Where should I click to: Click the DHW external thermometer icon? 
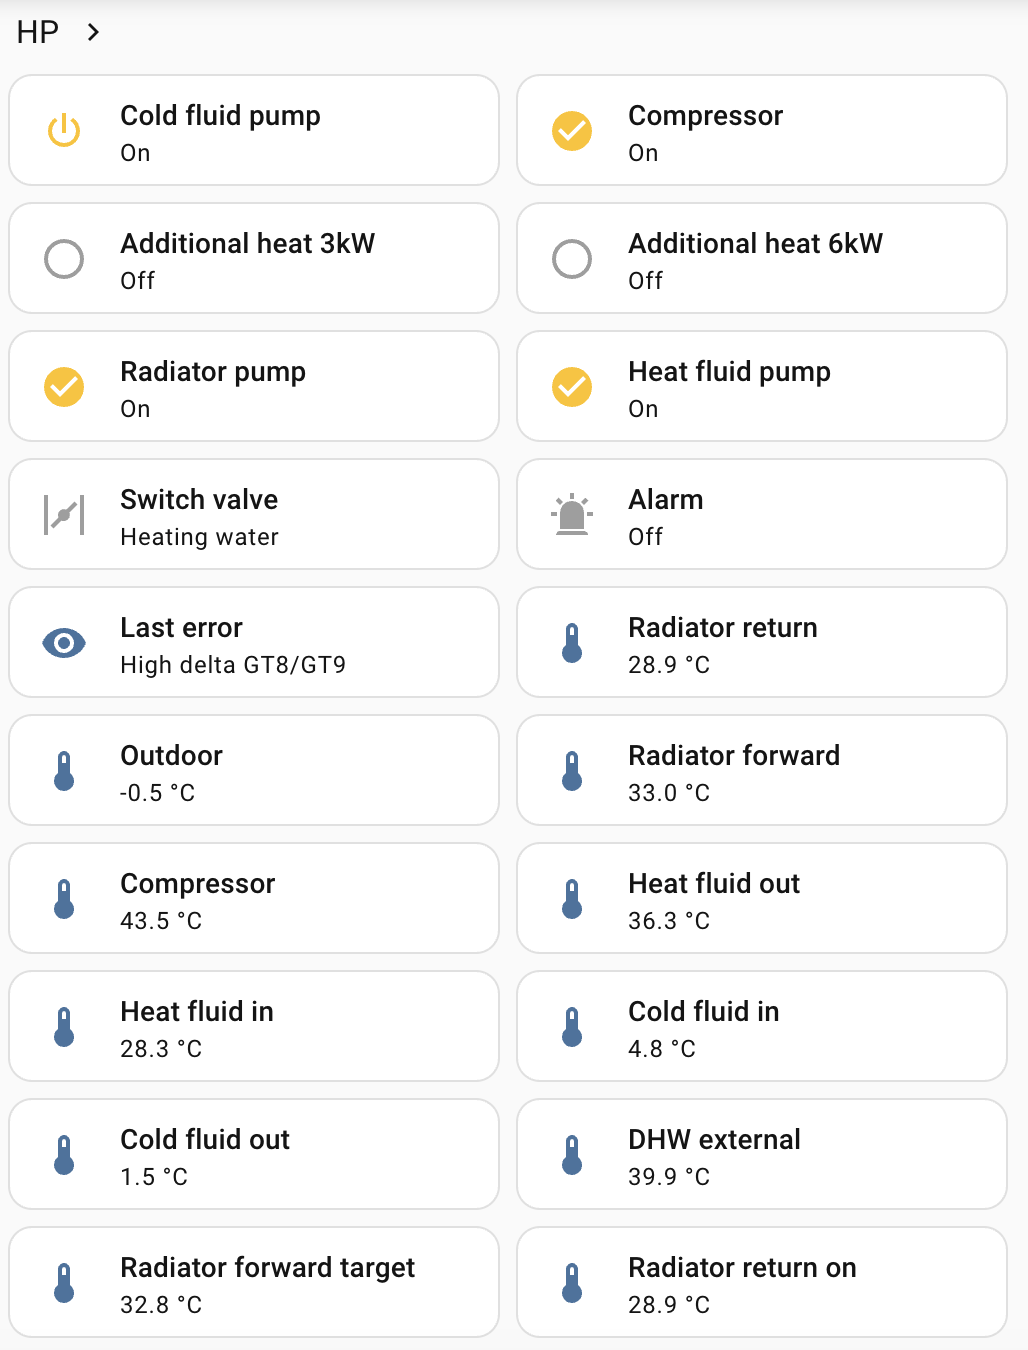pos(572,1155)
